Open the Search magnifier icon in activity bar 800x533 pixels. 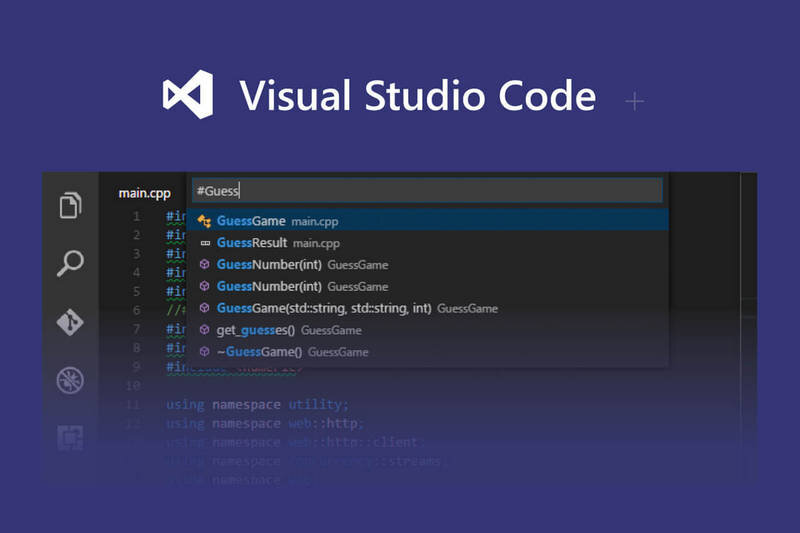pyautogui.click(x=70, y=263)
